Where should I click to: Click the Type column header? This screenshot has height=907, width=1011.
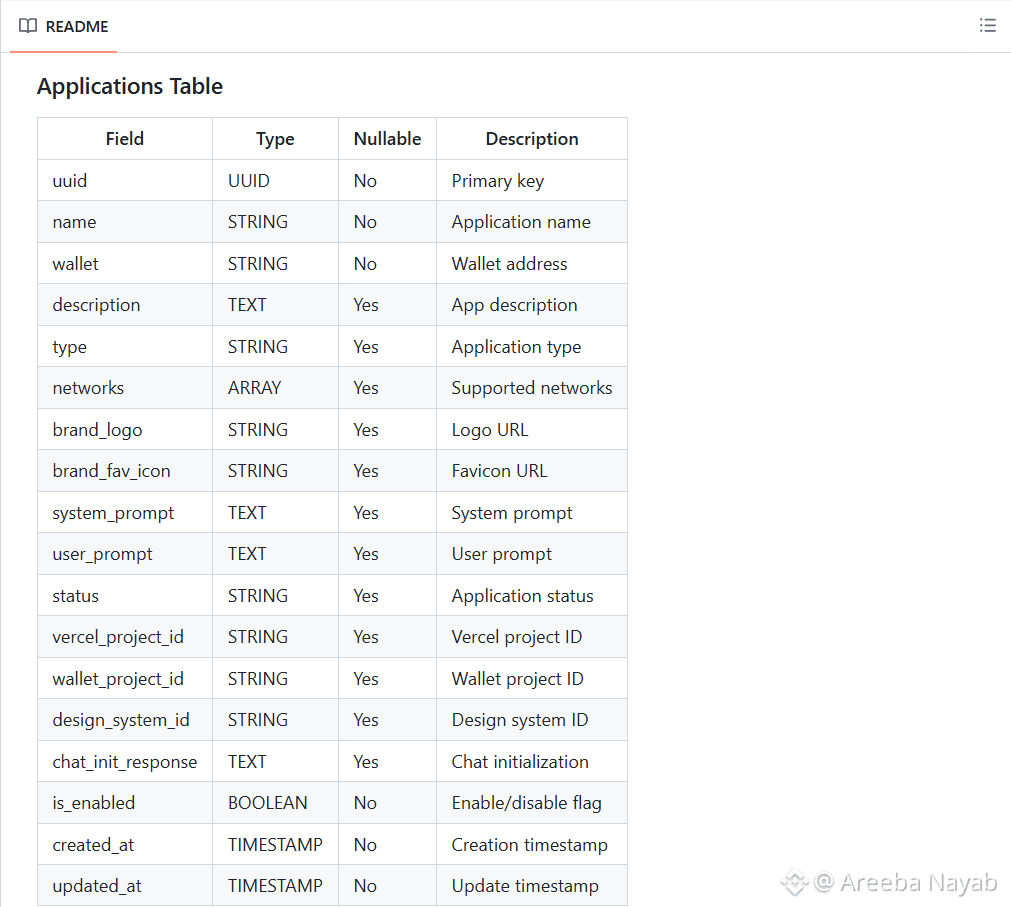pyautogui.click(x=275, y=139)
